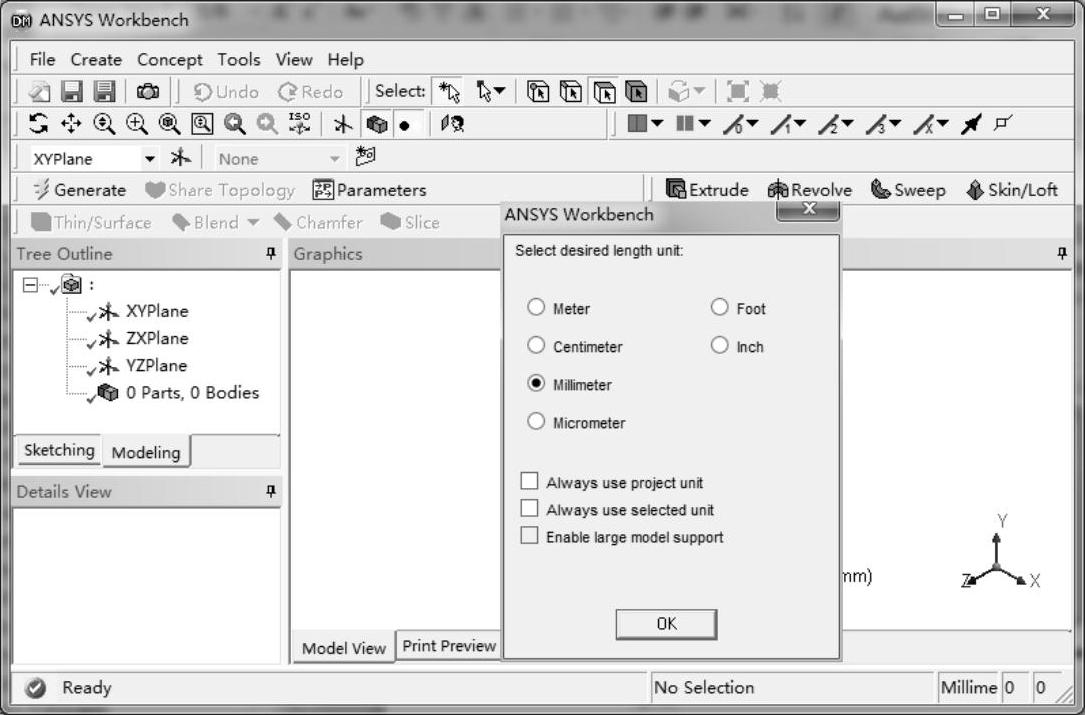Click the Save Project icon
Screen dimensions: 1085x715
click(x=72, y=92)
